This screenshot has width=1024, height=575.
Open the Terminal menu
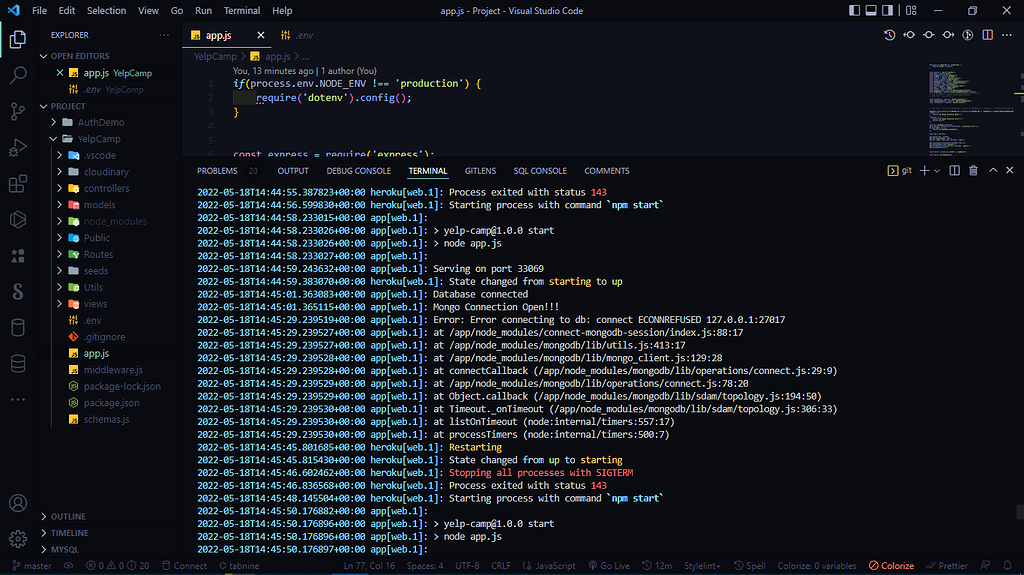[241, 11]
